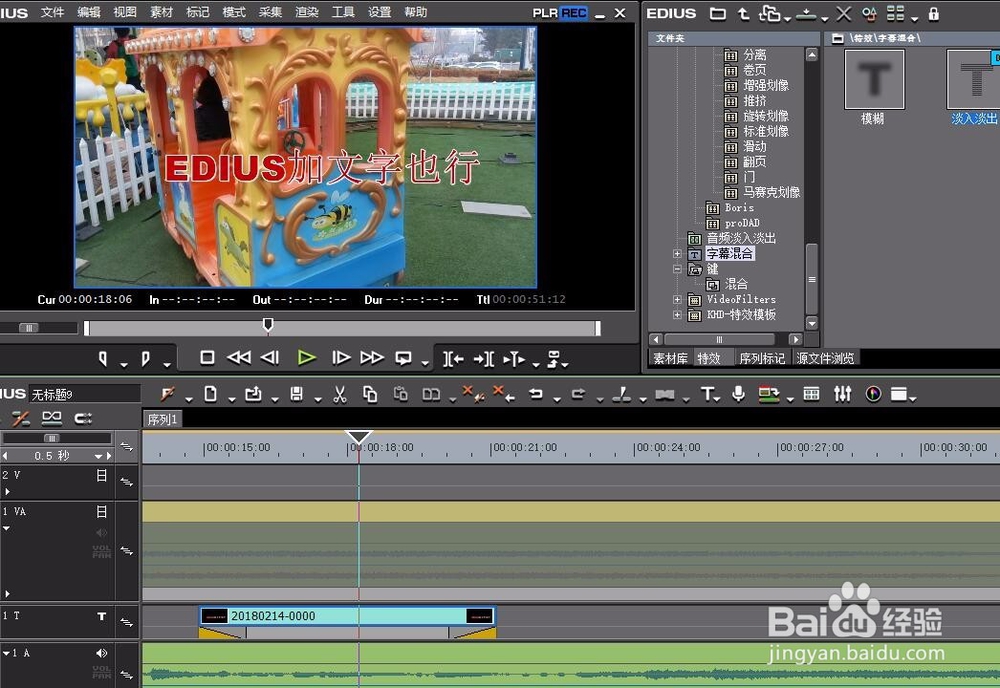1000x688 pixels.
Task: Toggle video mute on 1 VA track
Action: pyautogui.click(x=101, y=511)
